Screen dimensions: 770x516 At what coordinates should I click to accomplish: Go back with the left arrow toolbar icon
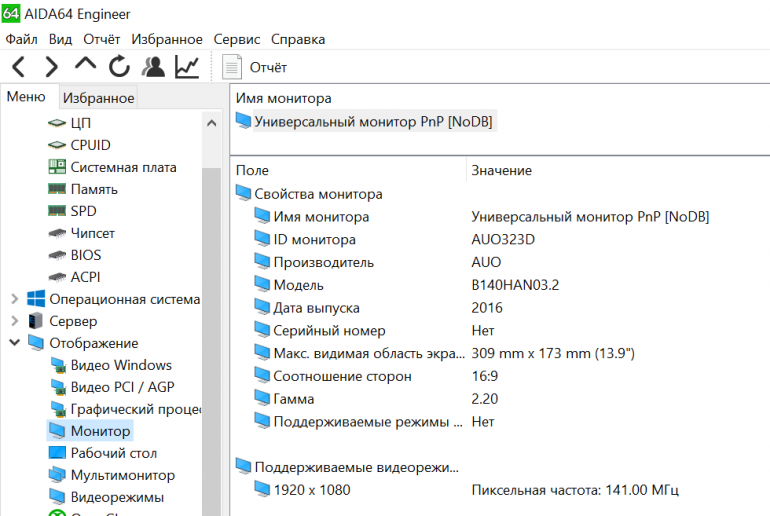pos(18,67)
